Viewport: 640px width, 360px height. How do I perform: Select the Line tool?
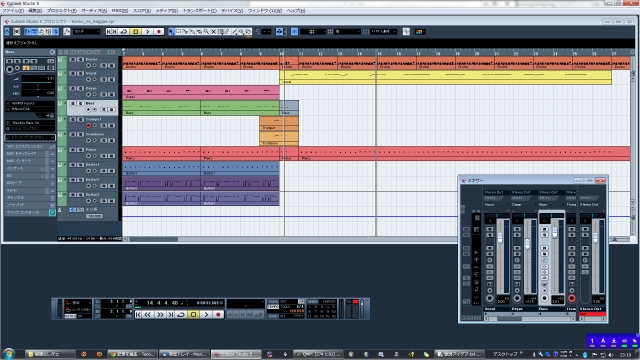click(234, 31)
